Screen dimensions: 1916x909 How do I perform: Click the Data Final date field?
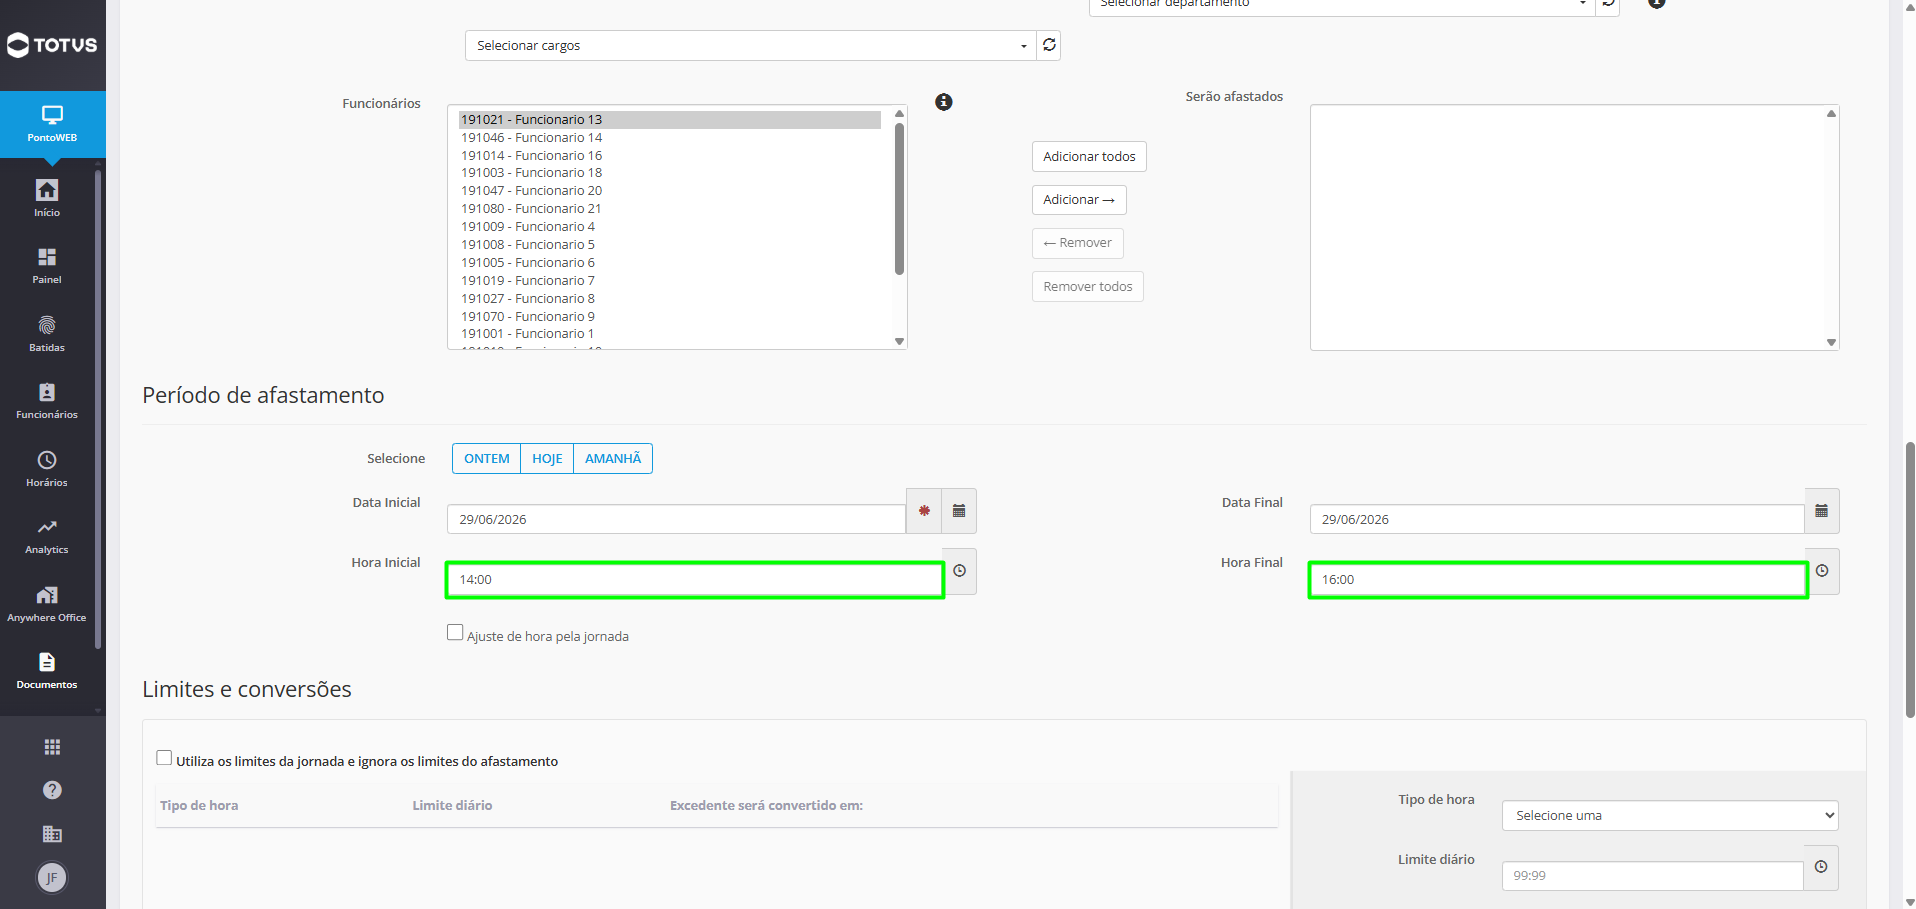click(1557, 519)
